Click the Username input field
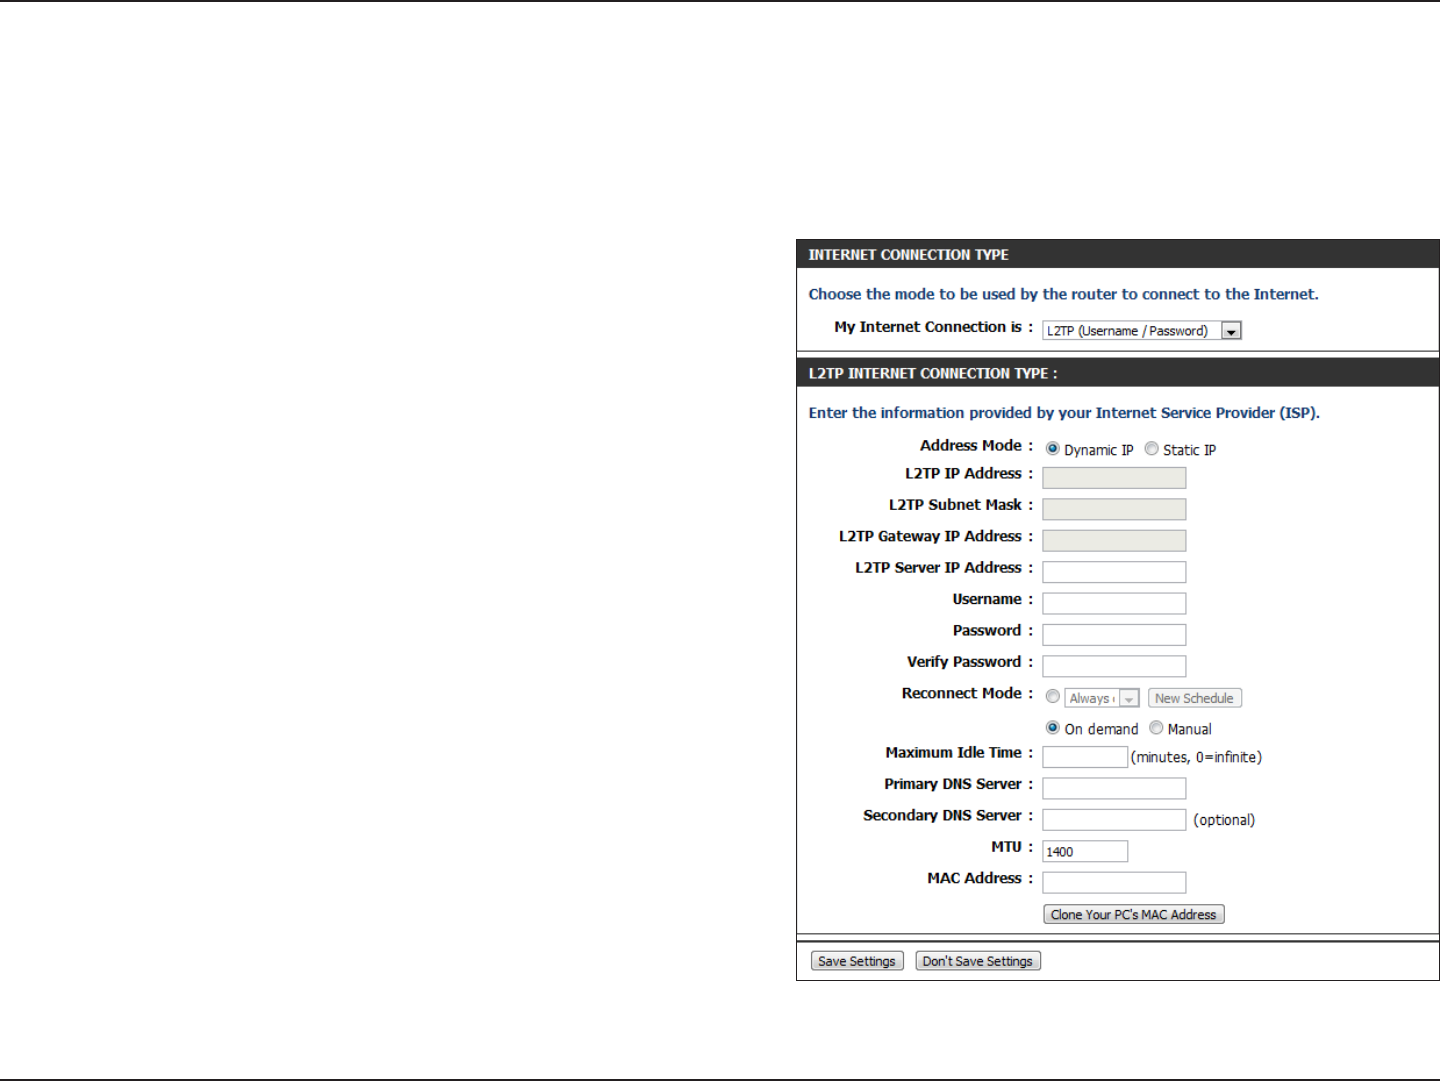The width and height of the screenshot is (1440, 1081). (x=1114, y=603)
